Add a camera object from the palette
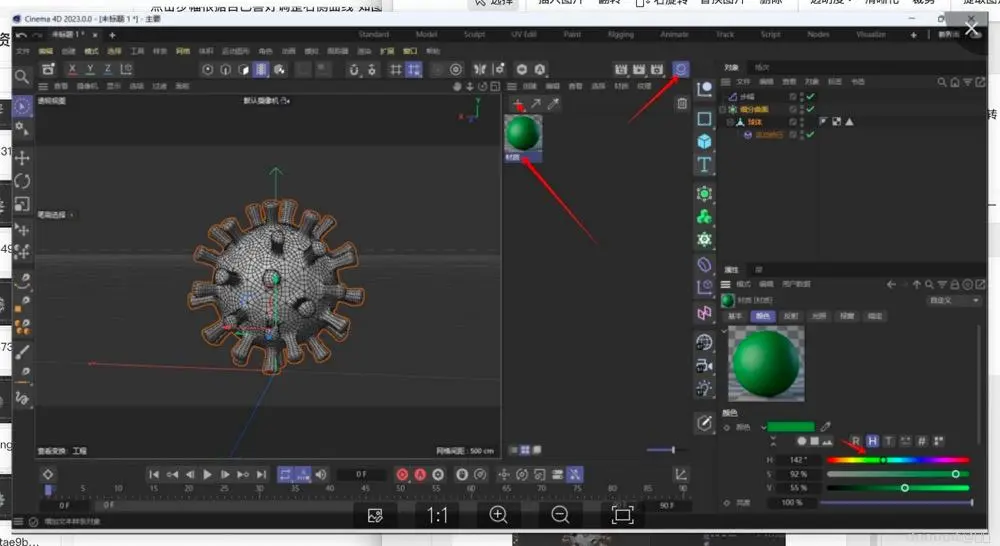1000x546 pixels. tap(704, 365)
